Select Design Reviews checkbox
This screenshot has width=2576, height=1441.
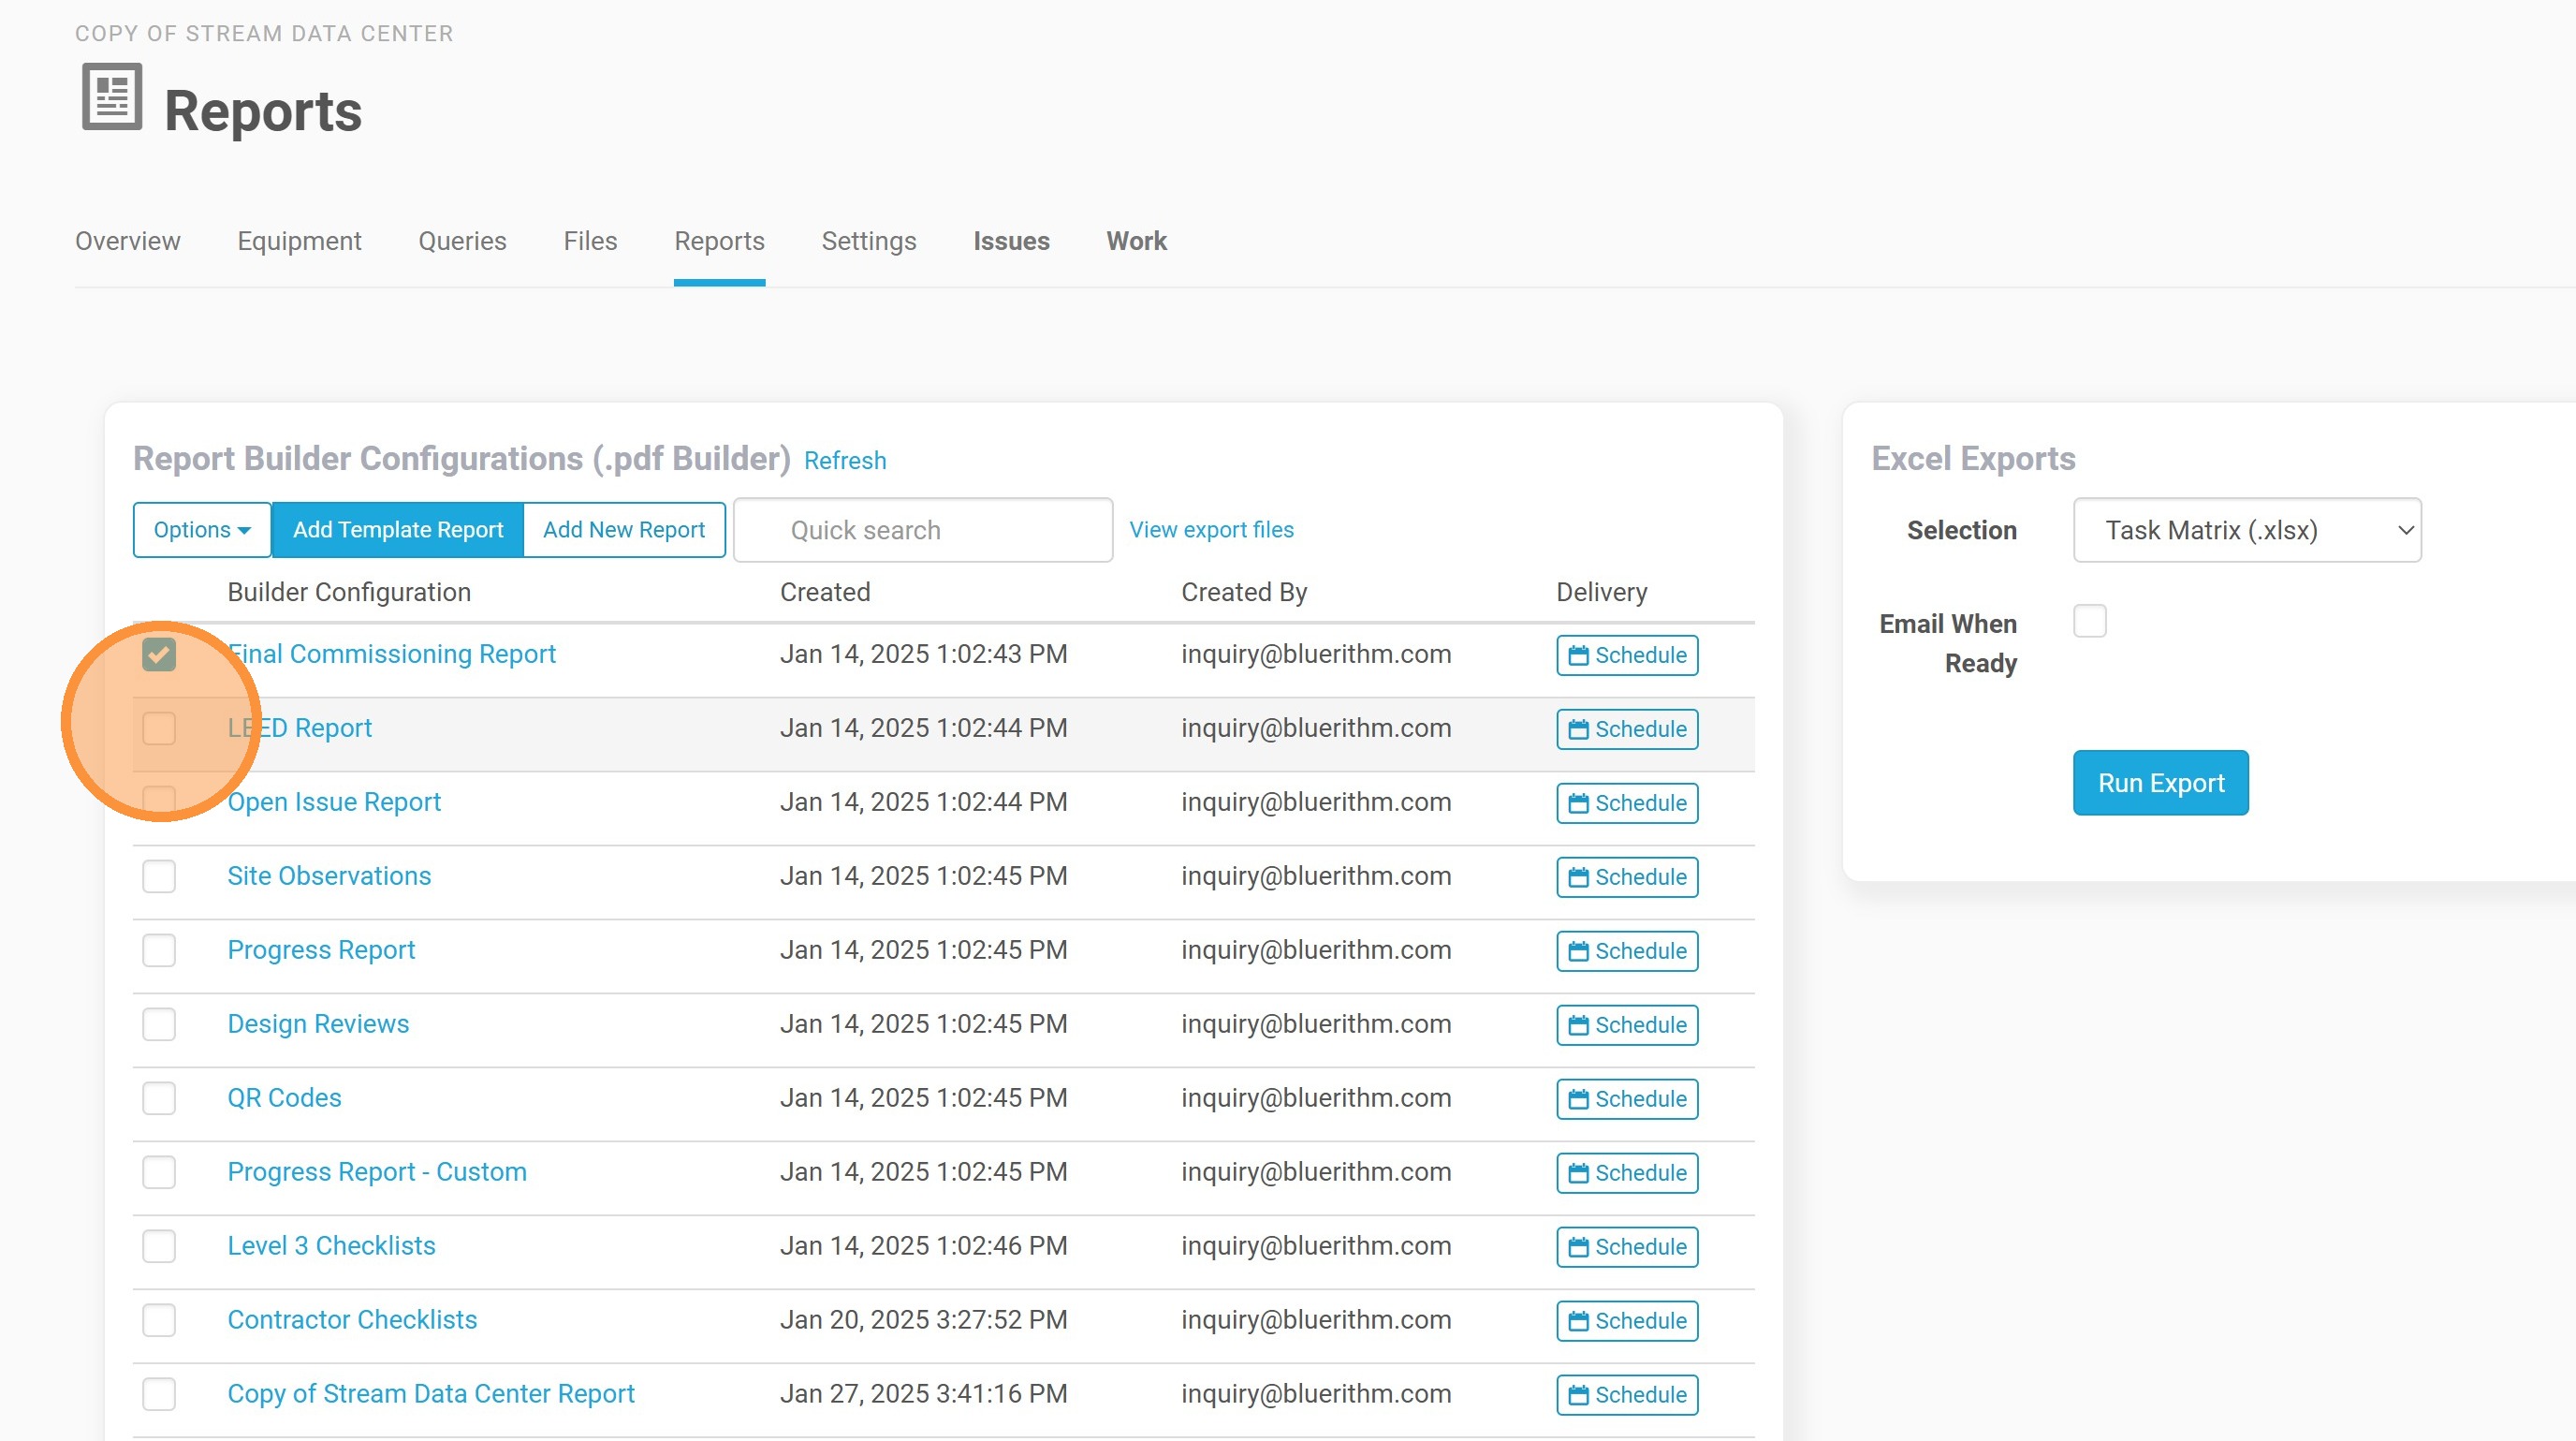159,1024
